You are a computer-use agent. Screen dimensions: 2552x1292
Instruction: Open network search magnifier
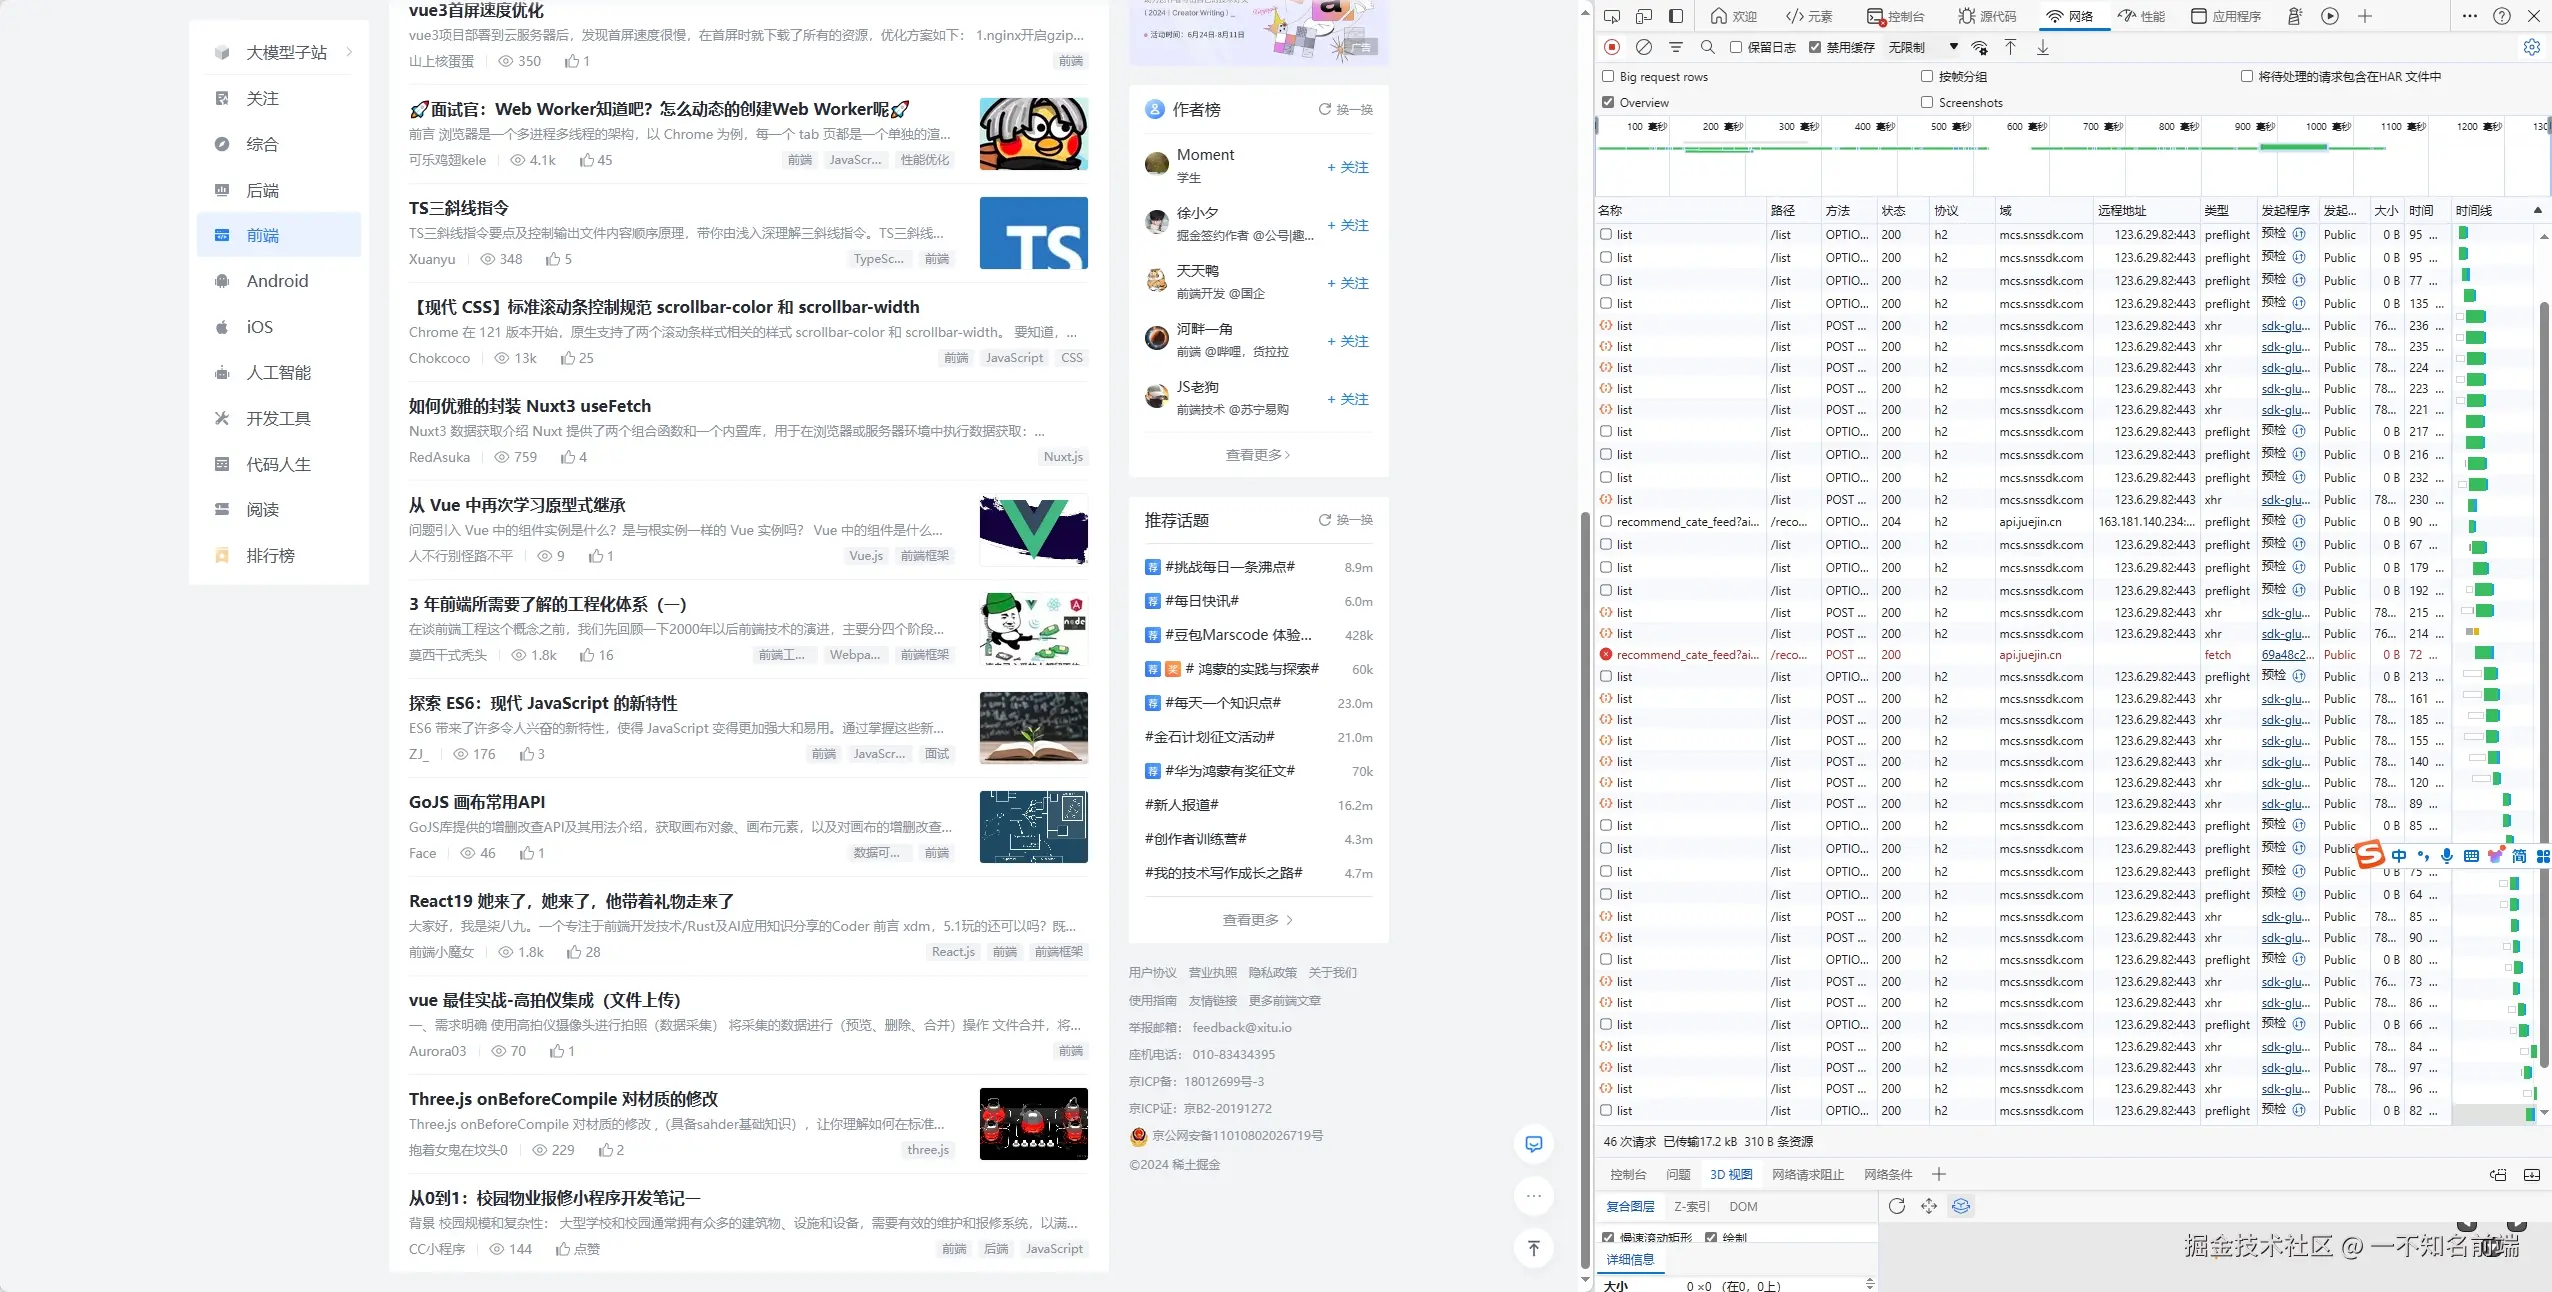[x=1708, y=47]
